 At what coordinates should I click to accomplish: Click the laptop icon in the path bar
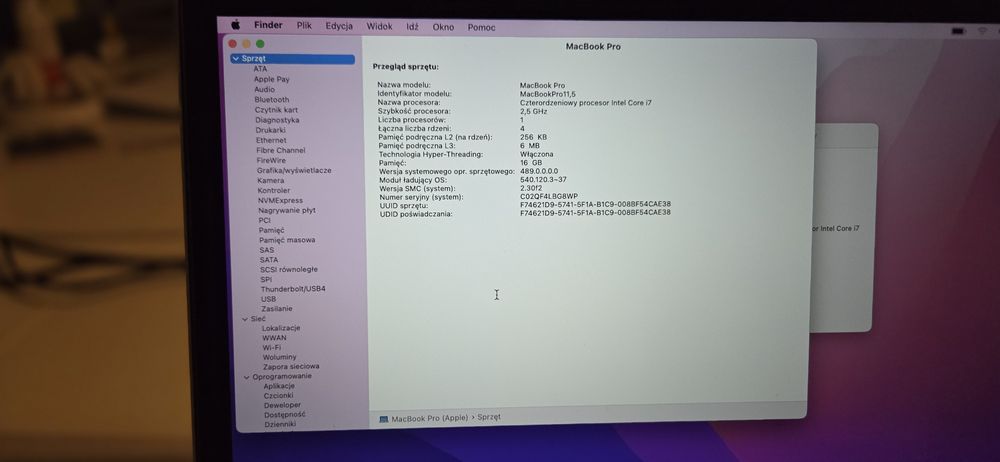coord(383,419)
